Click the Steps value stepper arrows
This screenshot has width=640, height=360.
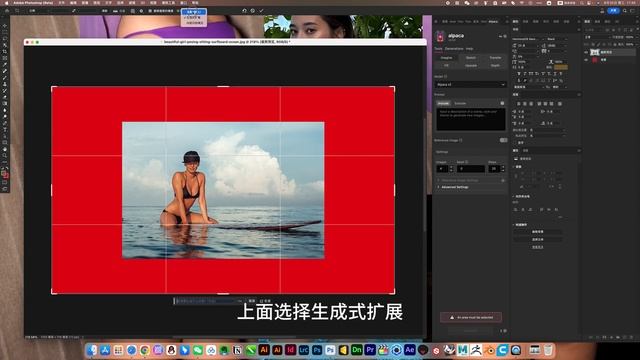[x=502, y=169]
